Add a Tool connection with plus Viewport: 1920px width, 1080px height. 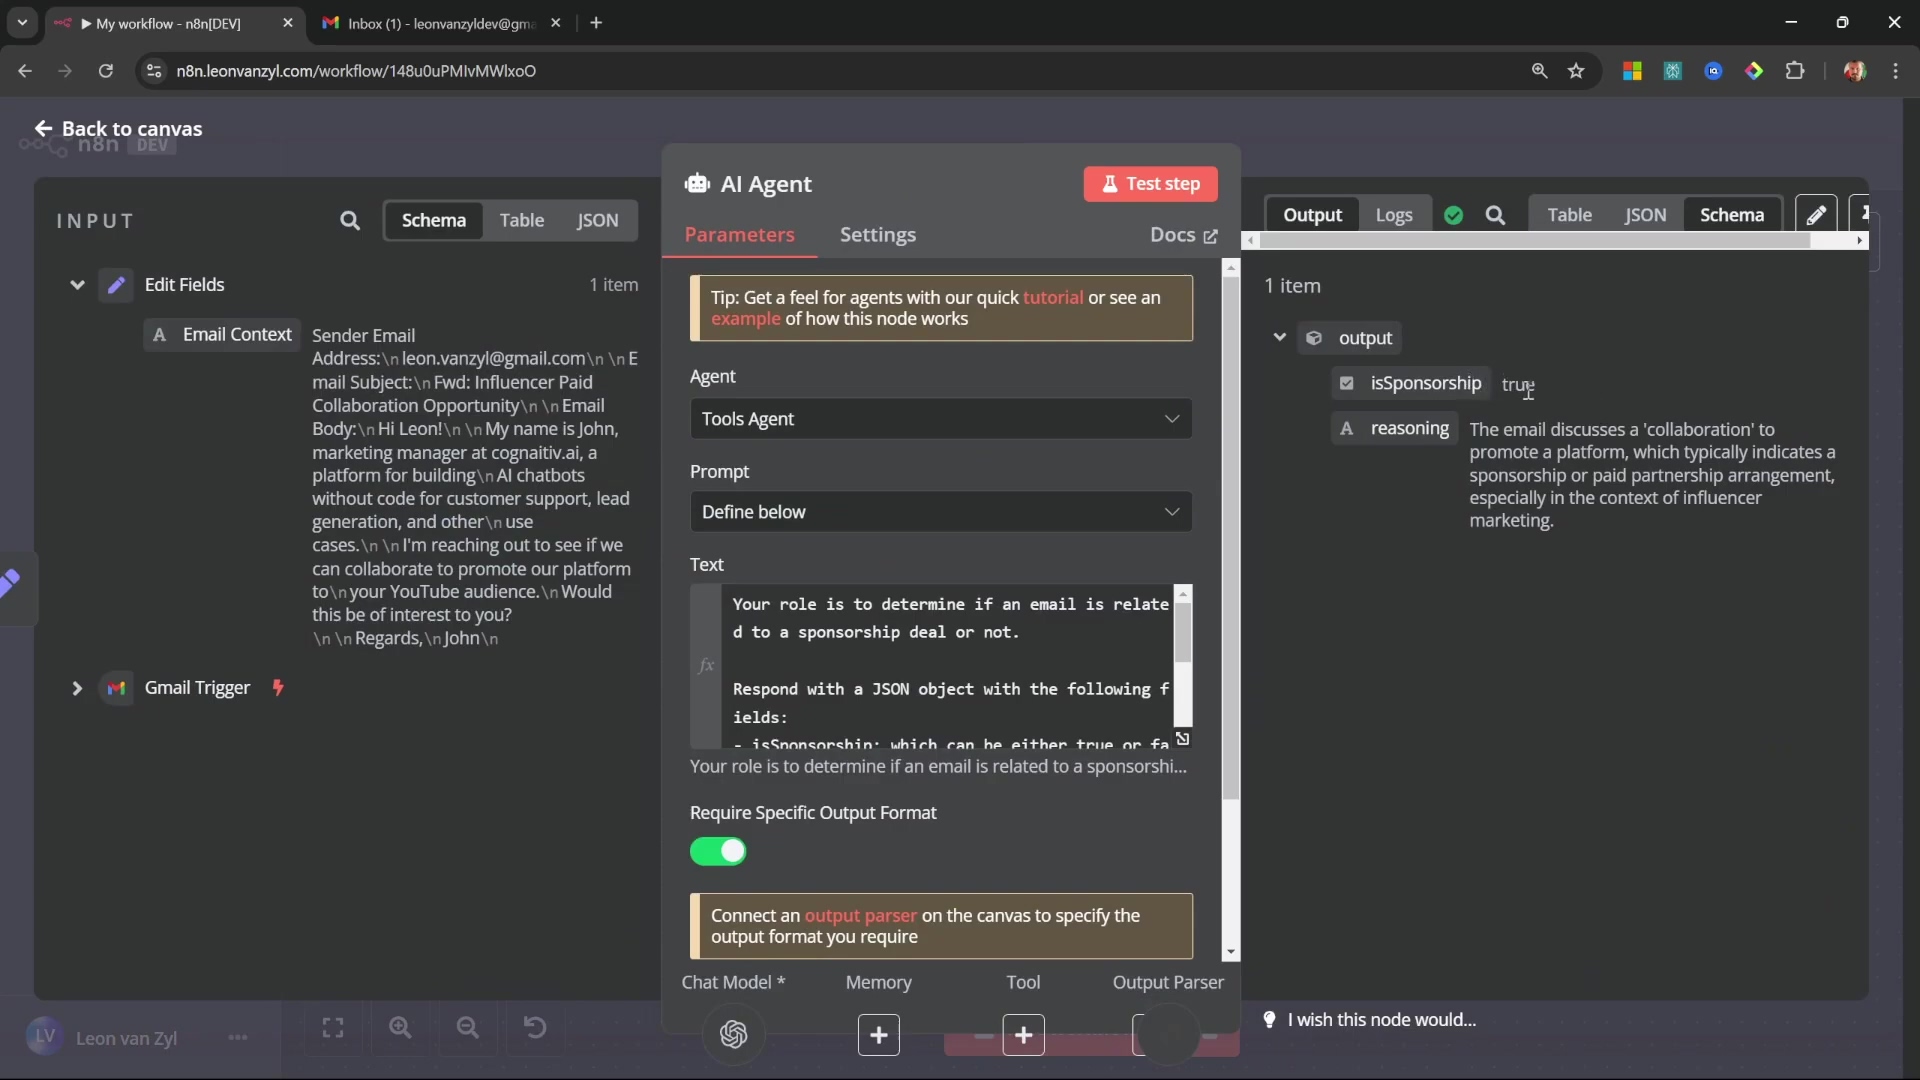(1023, 1035)
